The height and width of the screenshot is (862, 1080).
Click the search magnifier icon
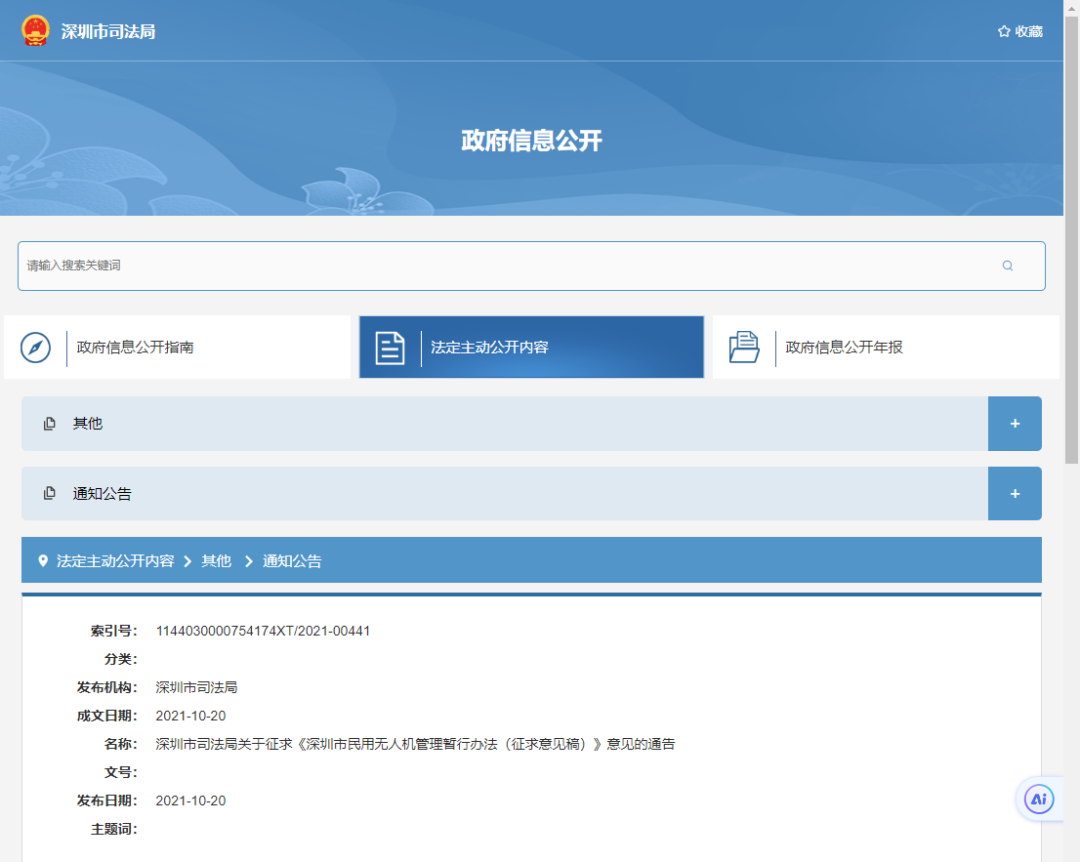point(1007,266)
